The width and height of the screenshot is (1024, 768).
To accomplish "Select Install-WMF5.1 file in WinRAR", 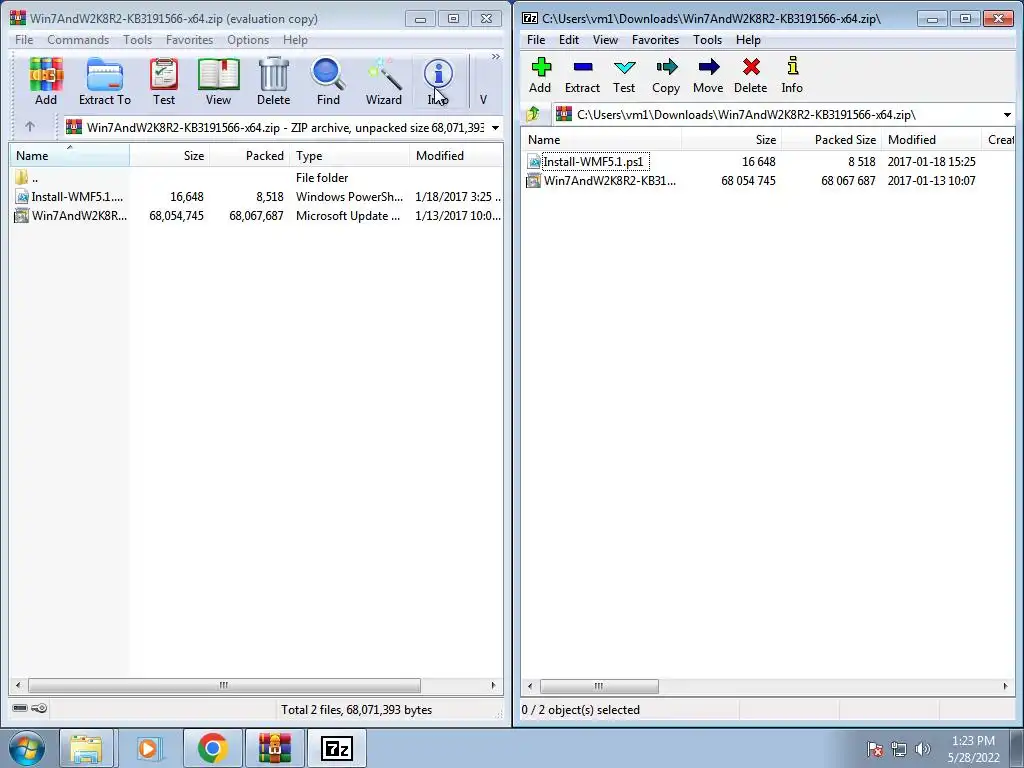I will (256, 197).
